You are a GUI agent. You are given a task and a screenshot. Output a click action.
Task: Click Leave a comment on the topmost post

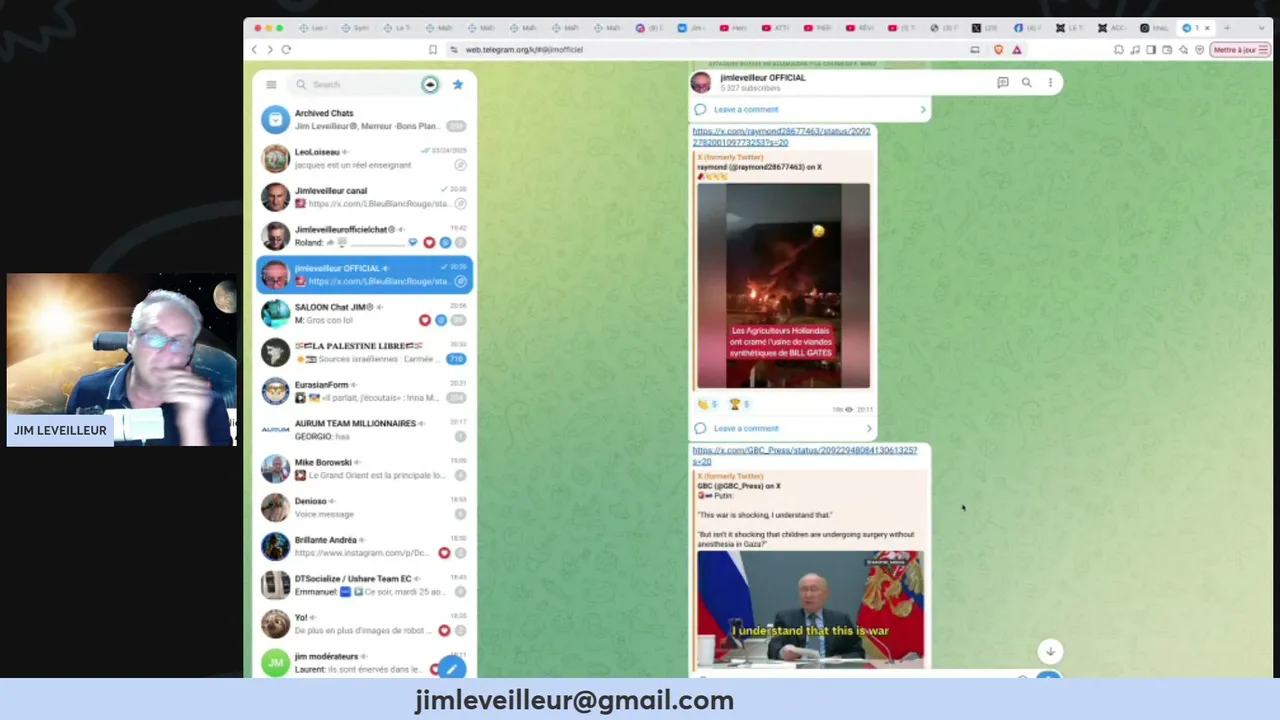click(746, 110)
